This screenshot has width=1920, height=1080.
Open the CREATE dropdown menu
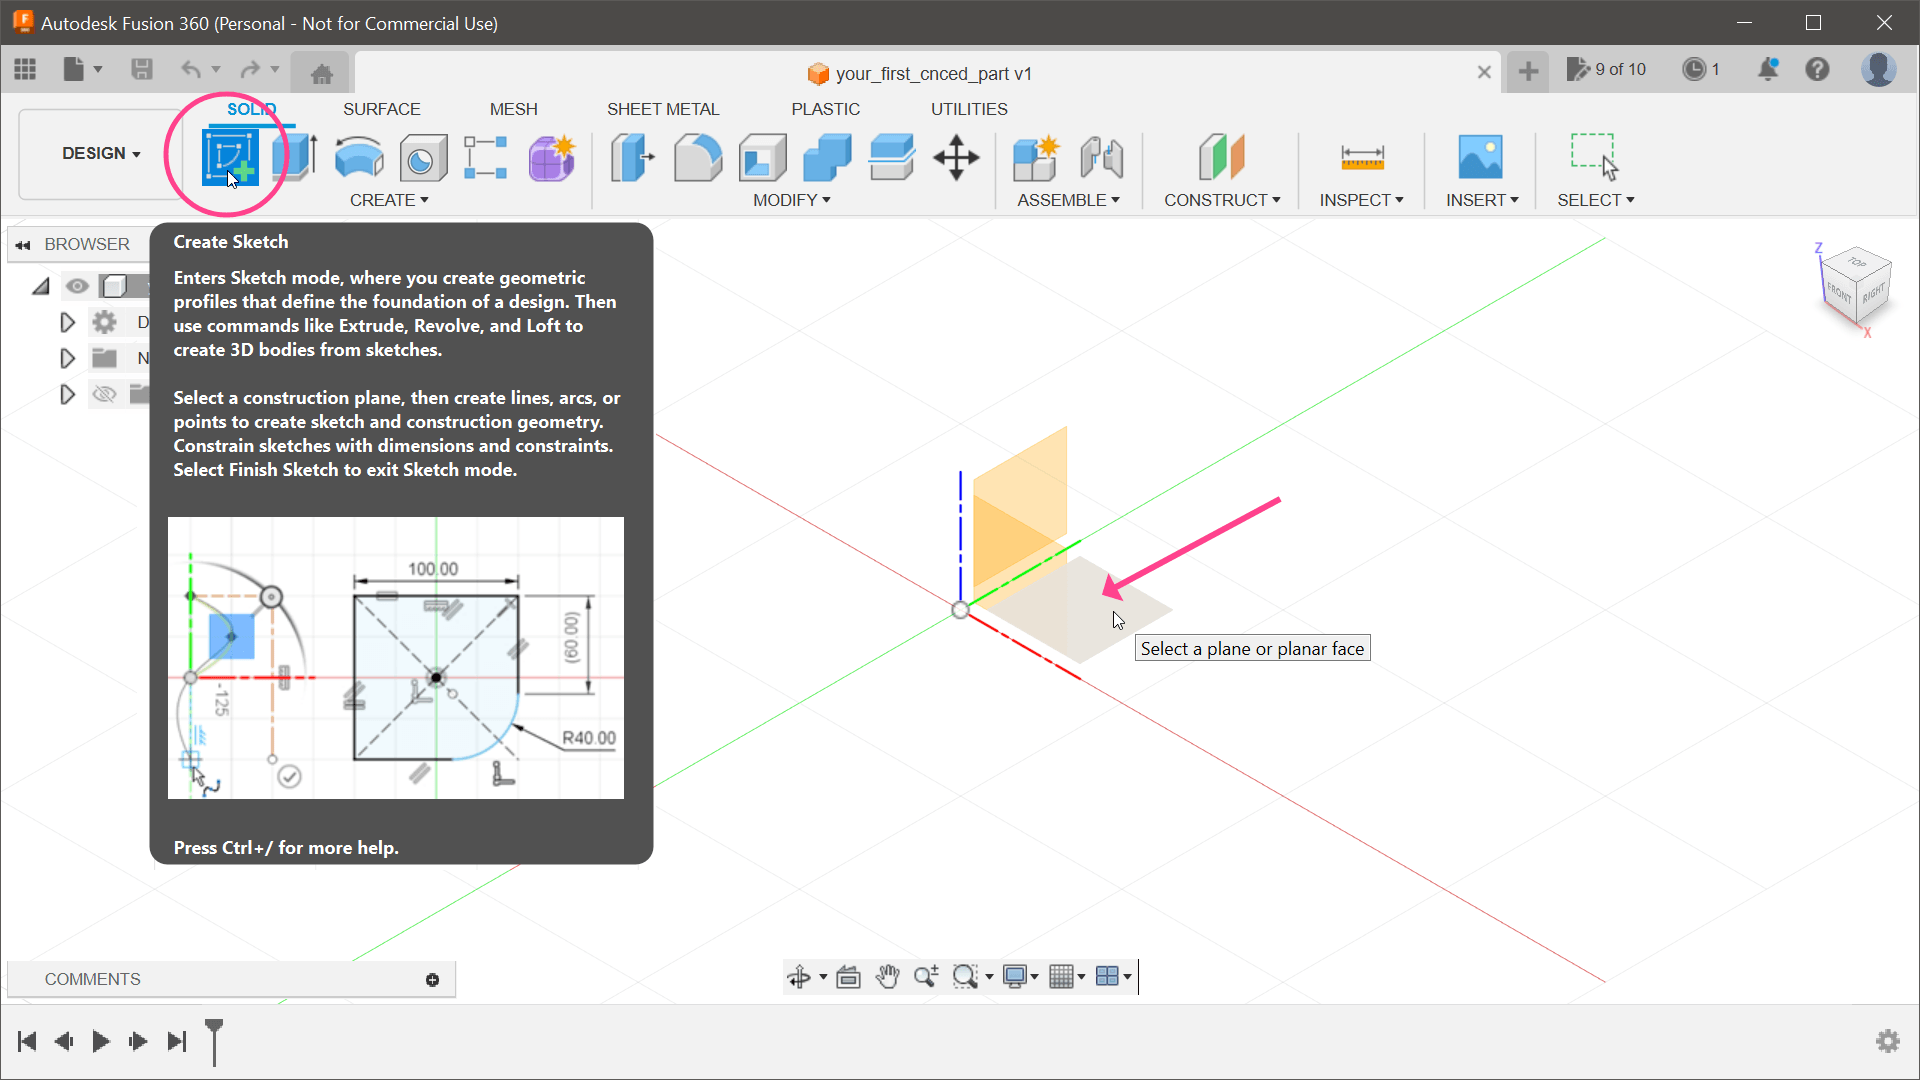pos(390,200)
